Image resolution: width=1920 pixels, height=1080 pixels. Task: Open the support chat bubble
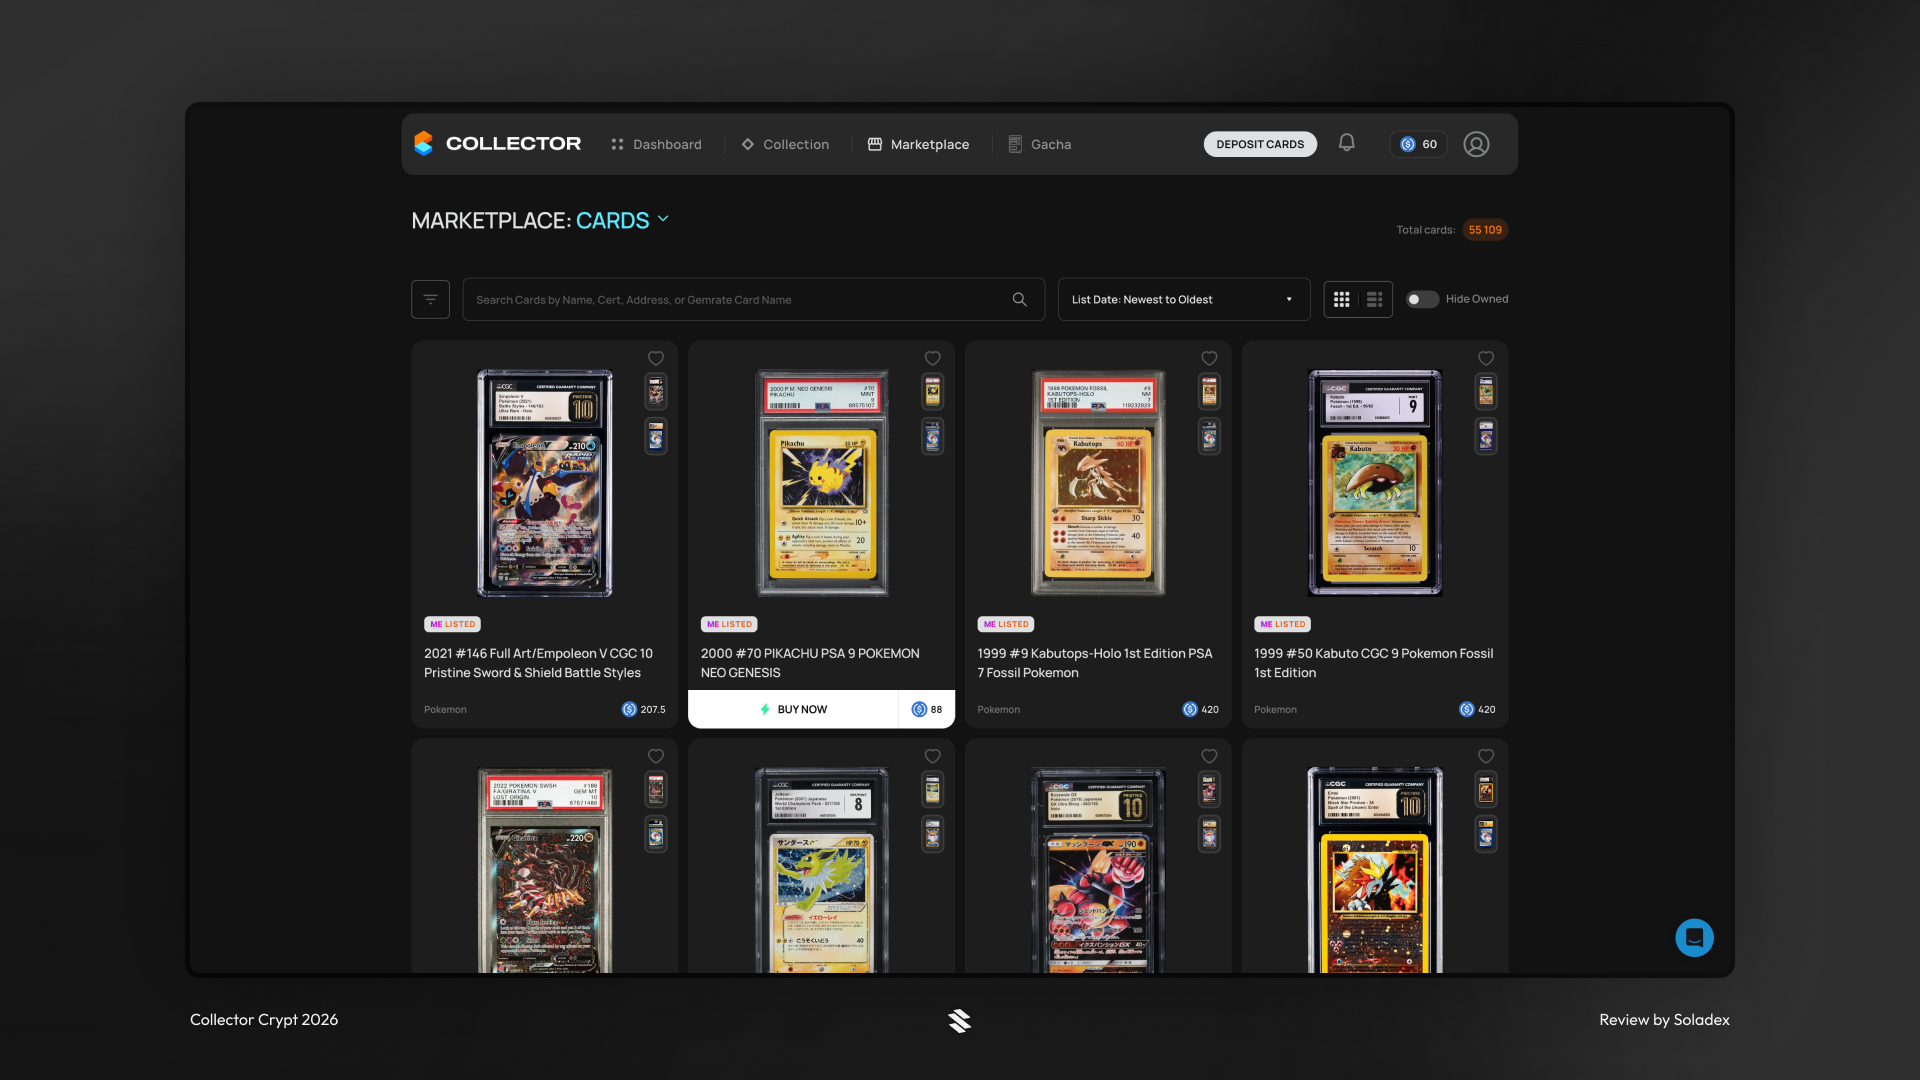(1694, 938)
